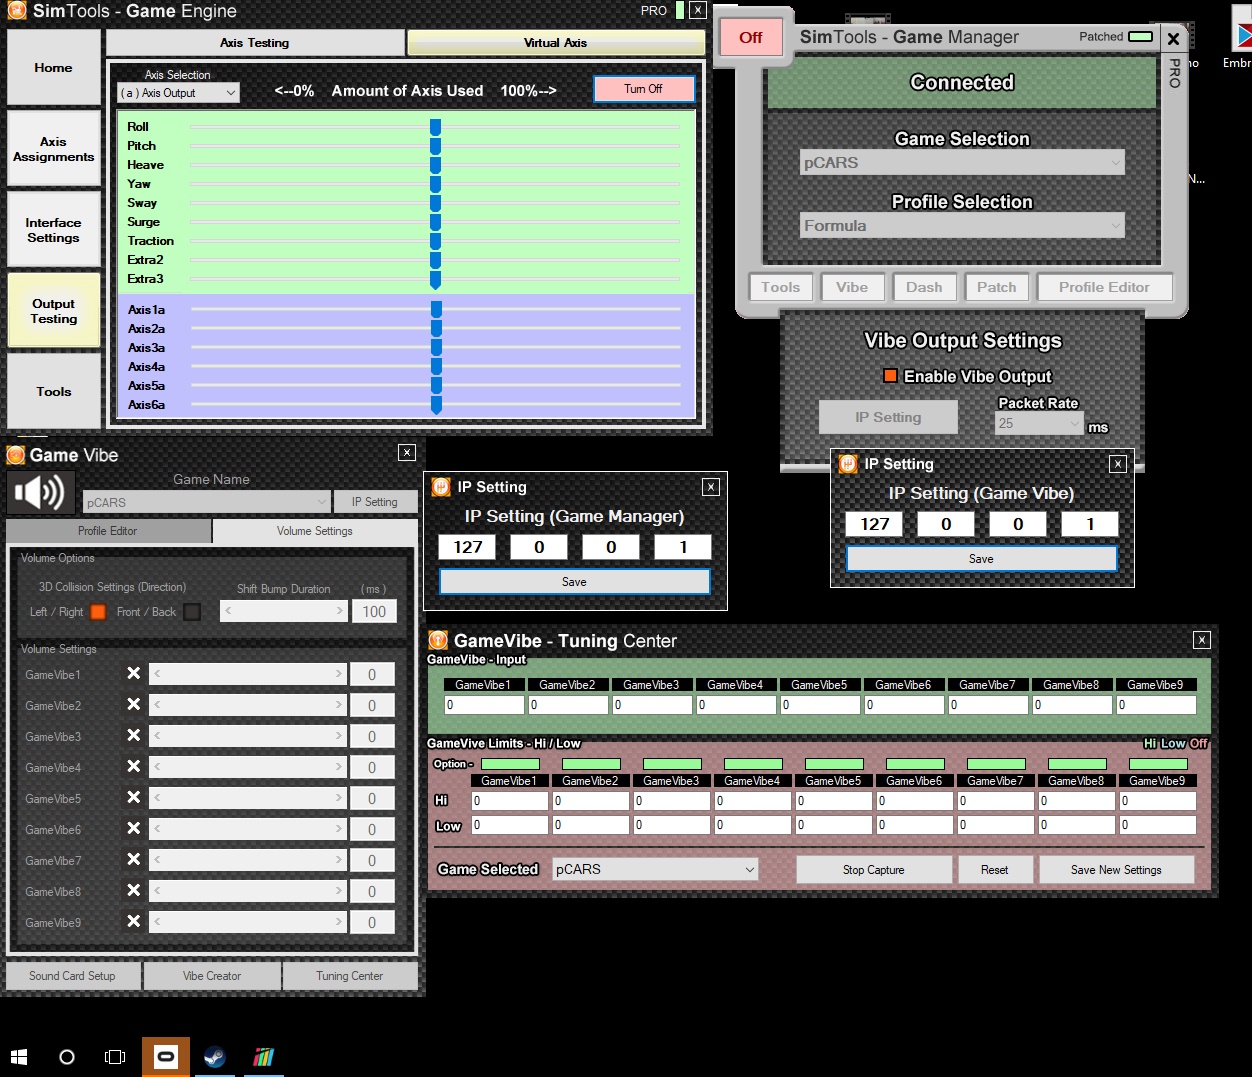The image size is (1252, 1077).
Task: Click the first octet field in Game Vibe IP Setting
Action: click(x=874, y=524)
